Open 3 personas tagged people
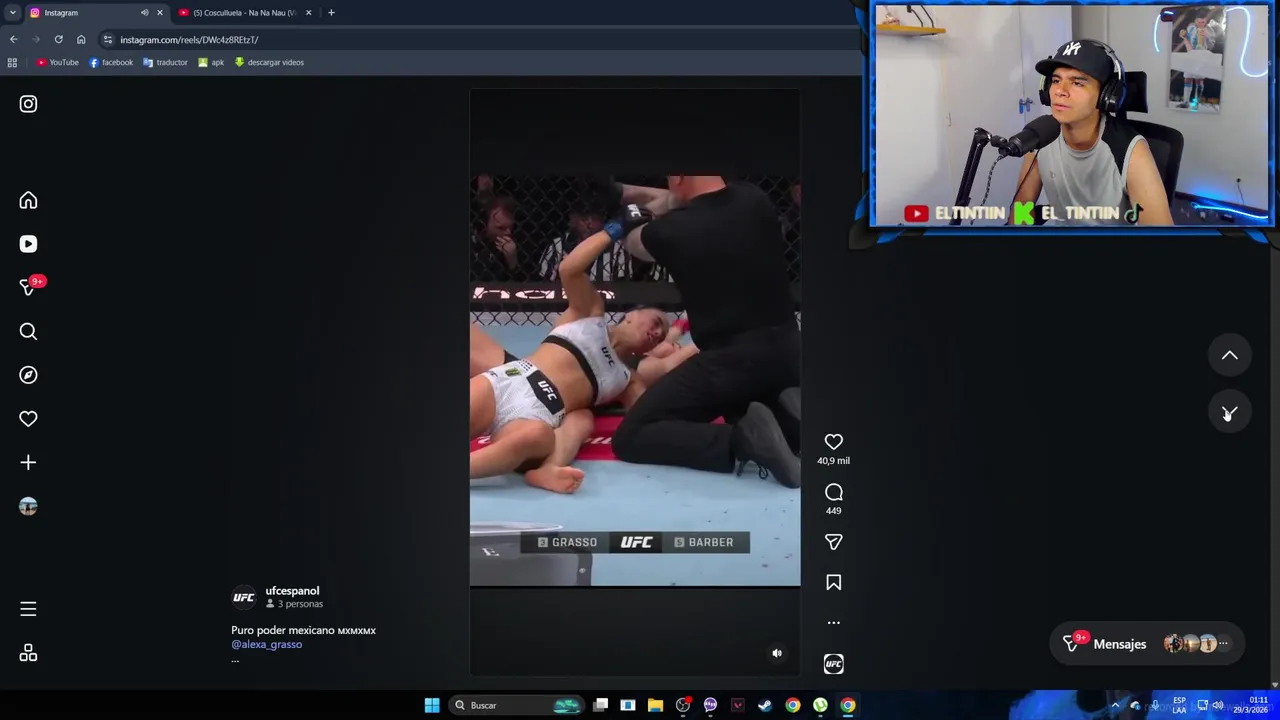The image size is (1280, 720). pyautogui.click(x=294, y=604)
